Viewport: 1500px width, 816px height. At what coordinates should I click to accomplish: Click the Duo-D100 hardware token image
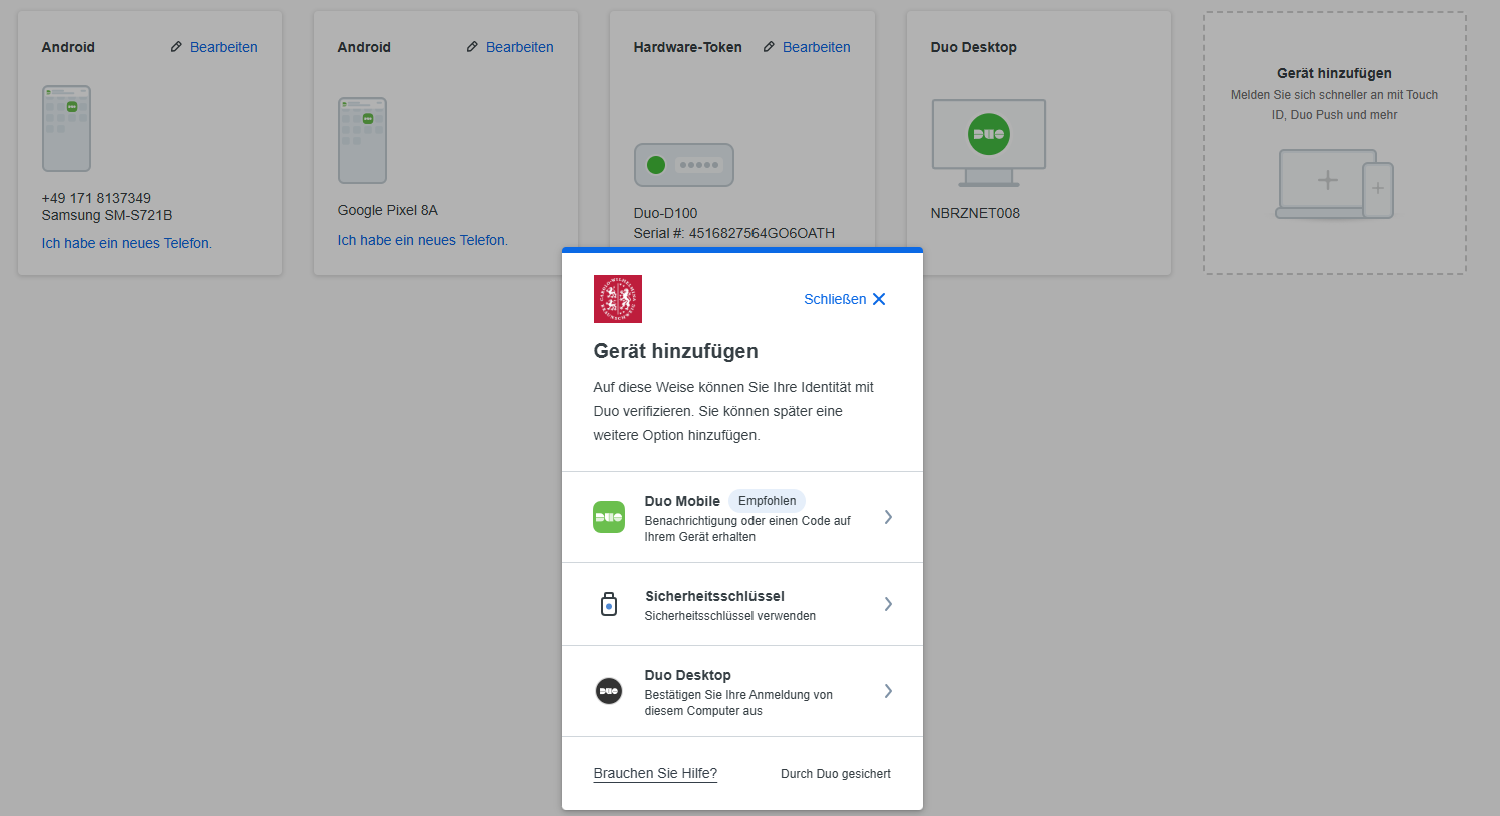pyautogui.click(x=684, y=165)
